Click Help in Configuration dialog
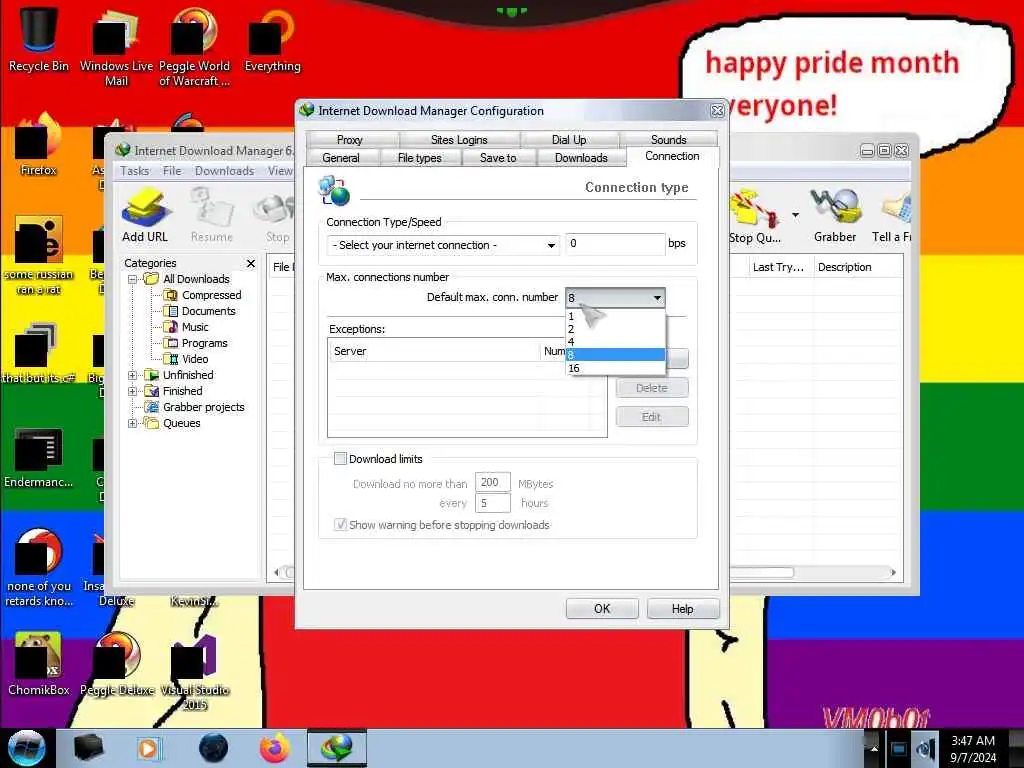 [x=682, y=609]
